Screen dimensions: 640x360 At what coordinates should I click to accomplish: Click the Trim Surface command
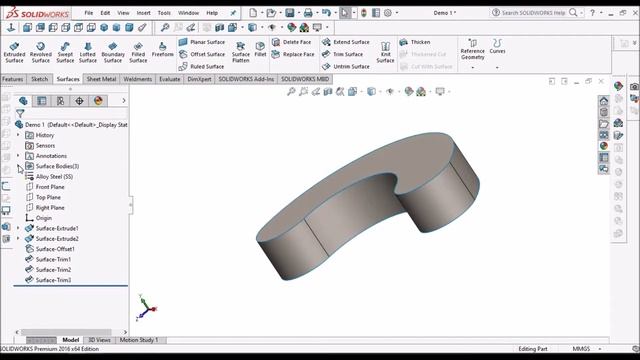342,54
